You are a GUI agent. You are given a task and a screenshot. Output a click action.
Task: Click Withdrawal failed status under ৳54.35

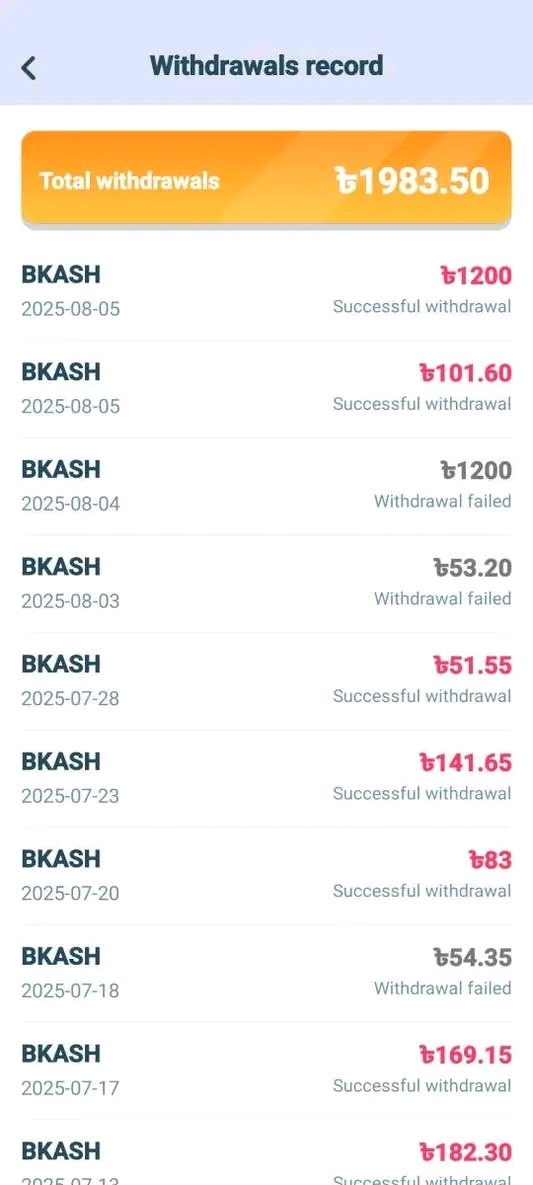coord(442,989)
